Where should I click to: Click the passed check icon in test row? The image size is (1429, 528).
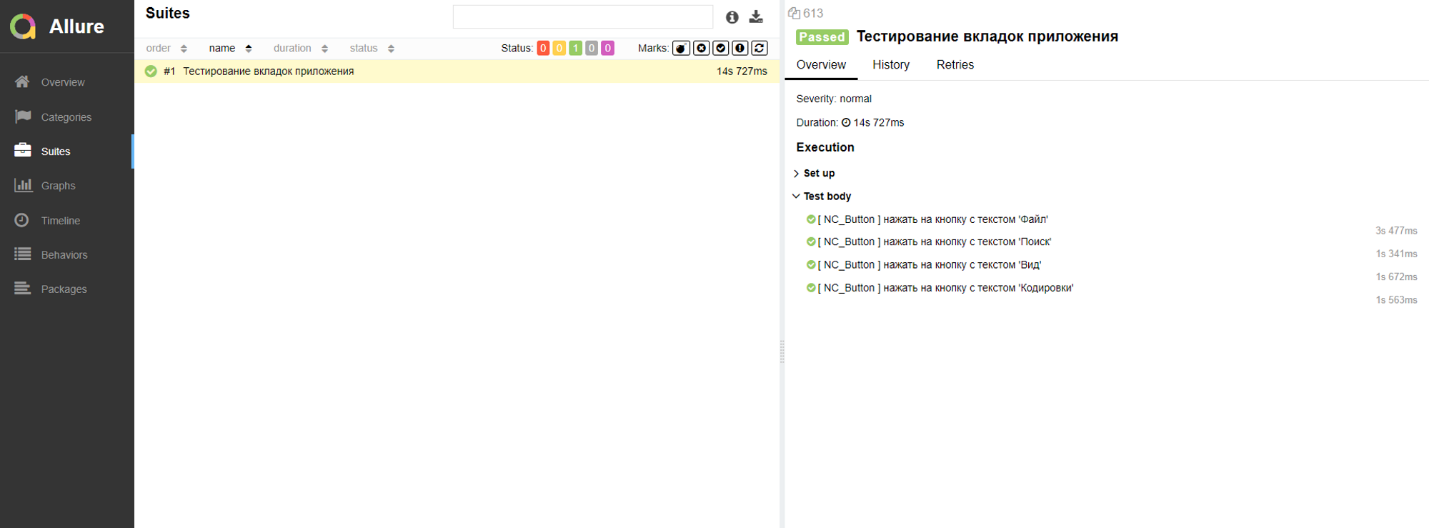(151, 71)
